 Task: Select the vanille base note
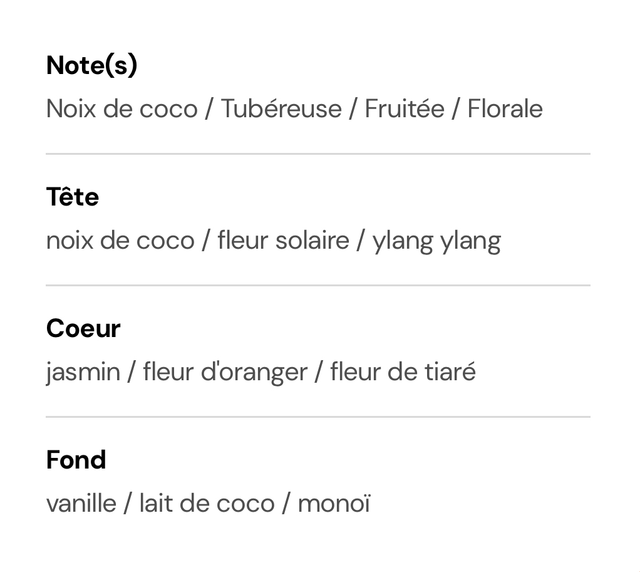82,504
